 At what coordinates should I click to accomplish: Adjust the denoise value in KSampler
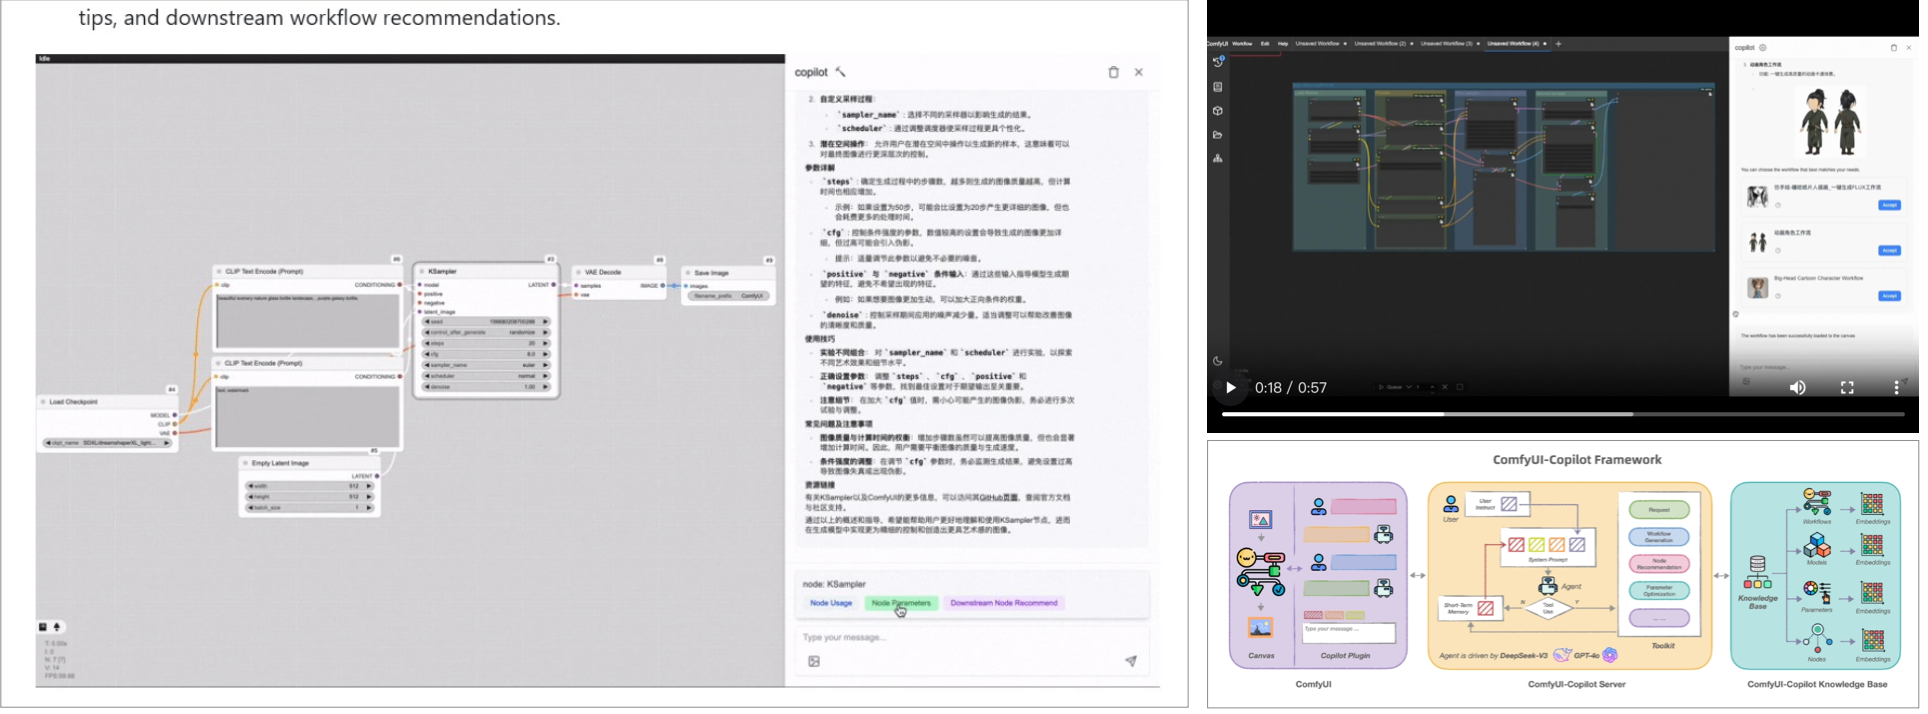[486, 387]
